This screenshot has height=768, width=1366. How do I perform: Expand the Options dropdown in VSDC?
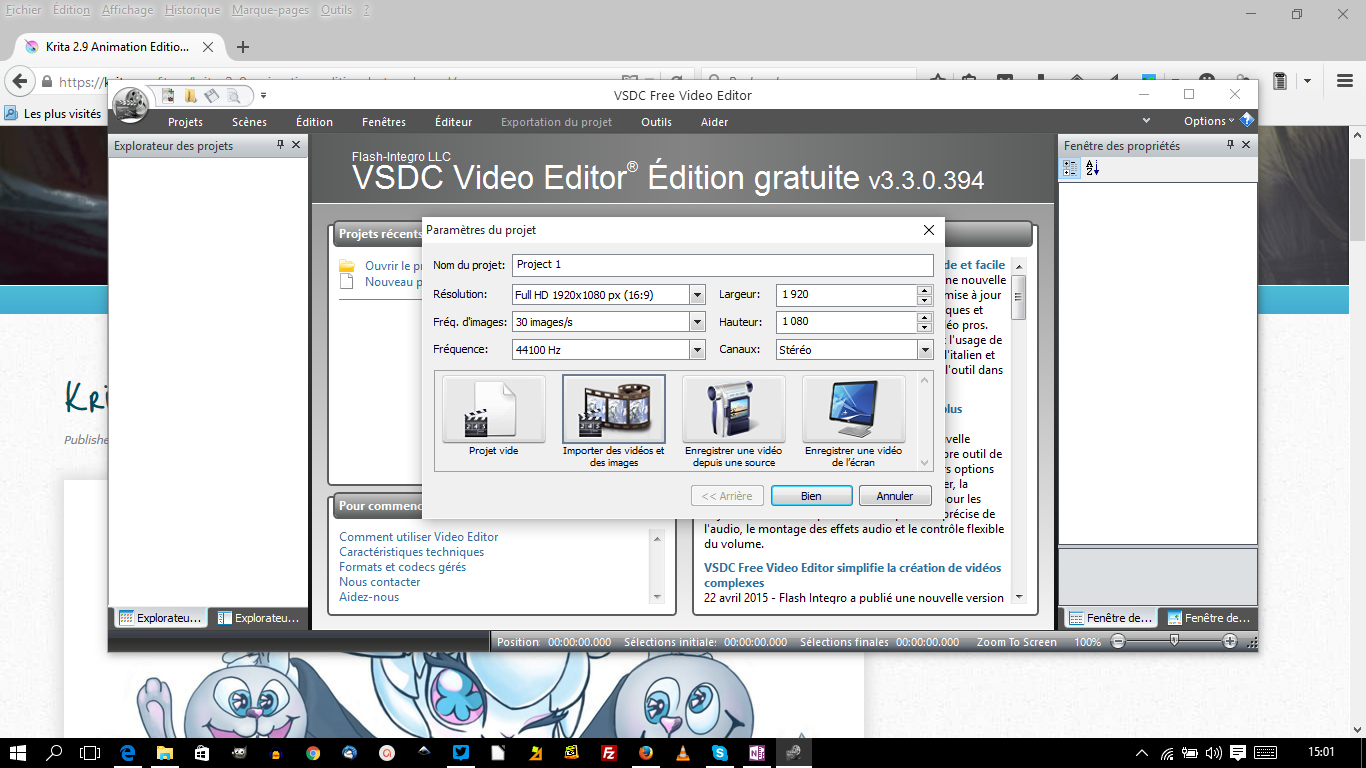[x=1208, y=121]
